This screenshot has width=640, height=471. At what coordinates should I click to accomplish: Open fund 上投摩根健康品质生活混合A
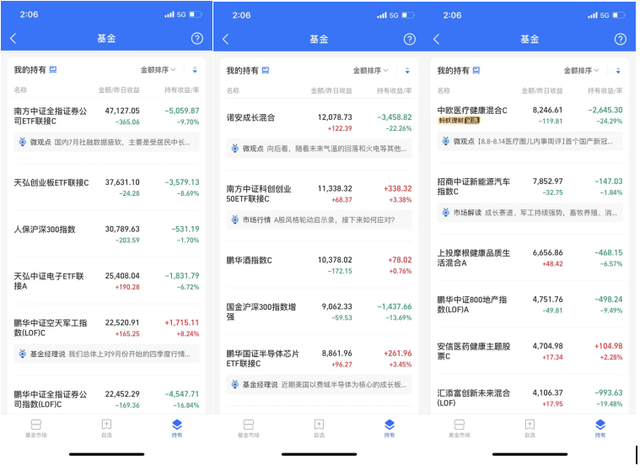[473, 258]
